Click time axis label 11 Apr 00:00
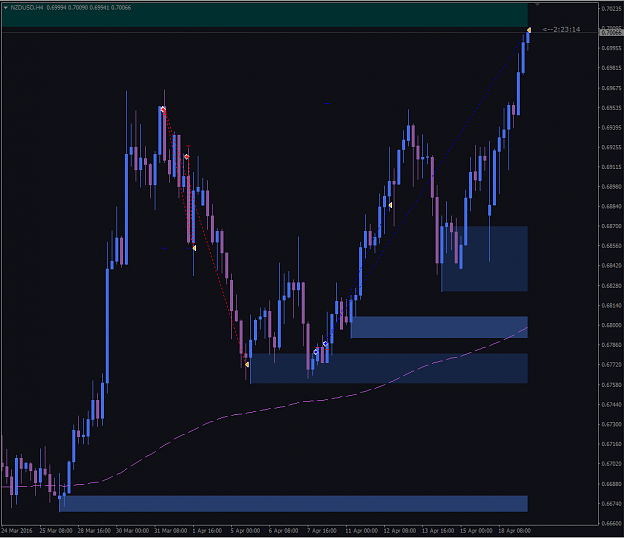Screen dimensions: 625x538 (362, 531)
